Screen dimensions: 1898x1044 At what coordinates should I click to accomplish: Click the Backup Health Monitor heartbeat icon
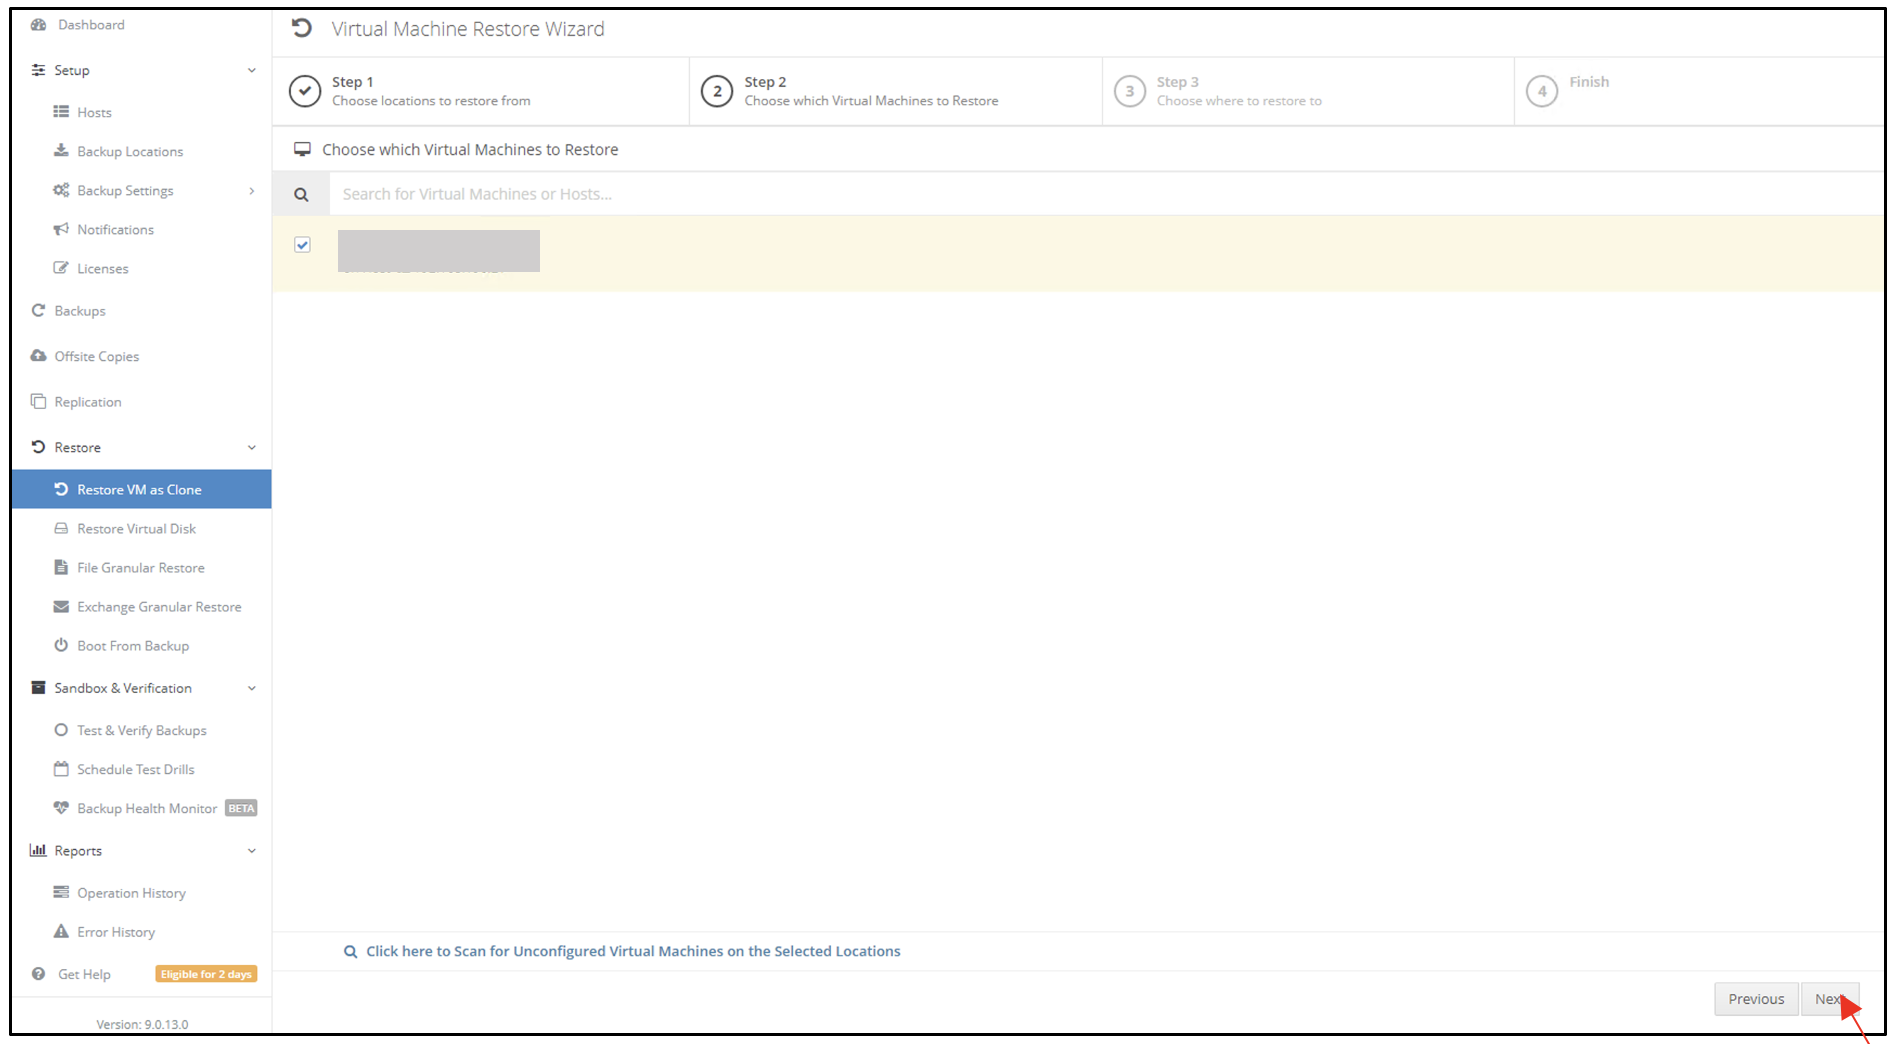61,808
